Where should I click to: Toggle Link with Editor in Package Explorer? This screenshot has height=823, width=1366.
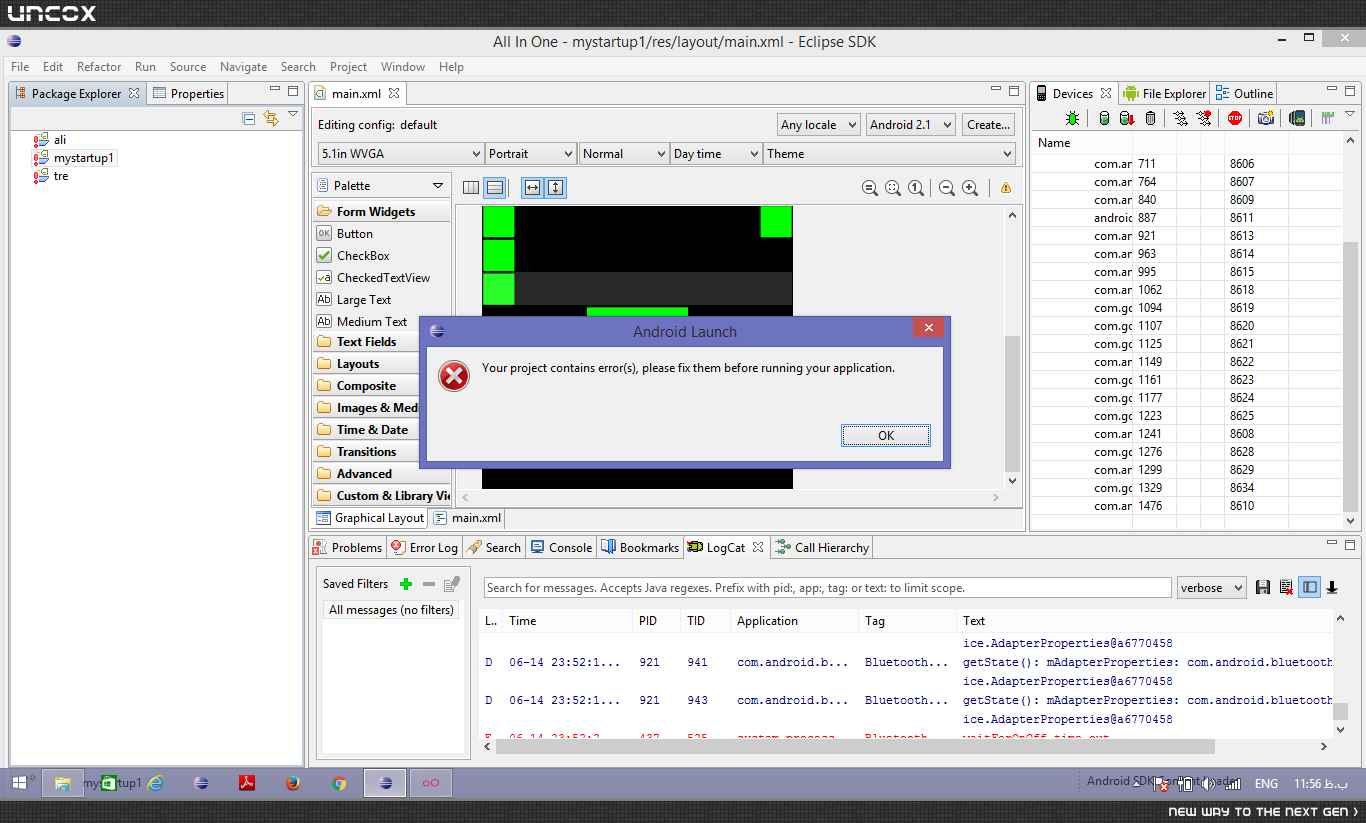pyautogui.click(x=271, y=118)
